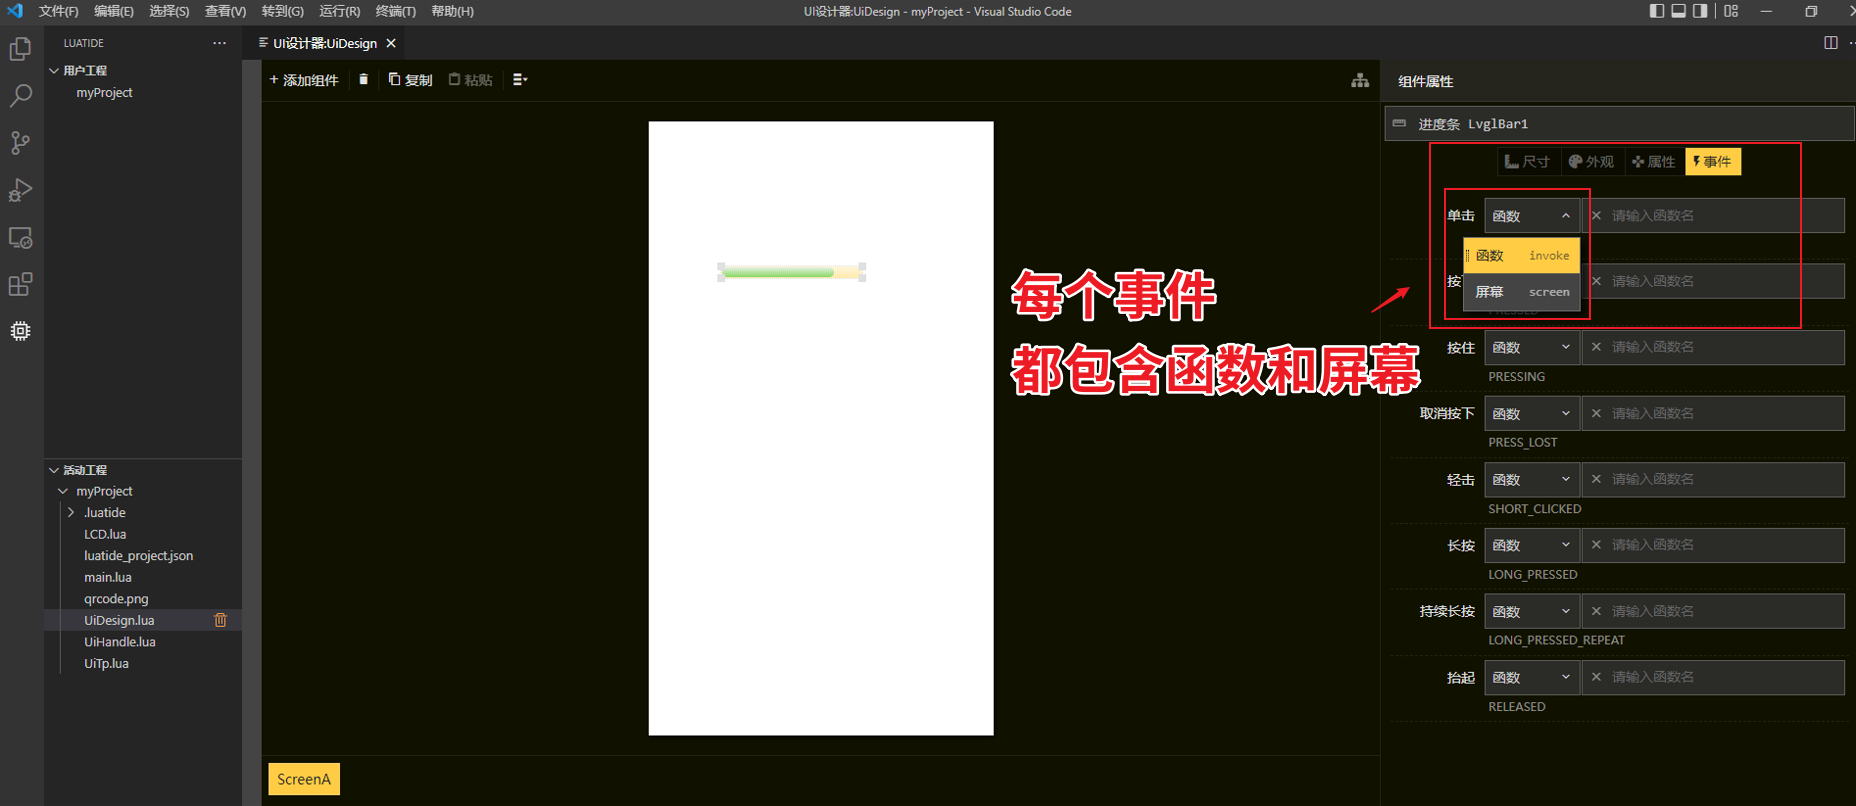Click the trash icon in designer toolbar
Viewport: 1856px width, 806px height.
pos(363,79)
